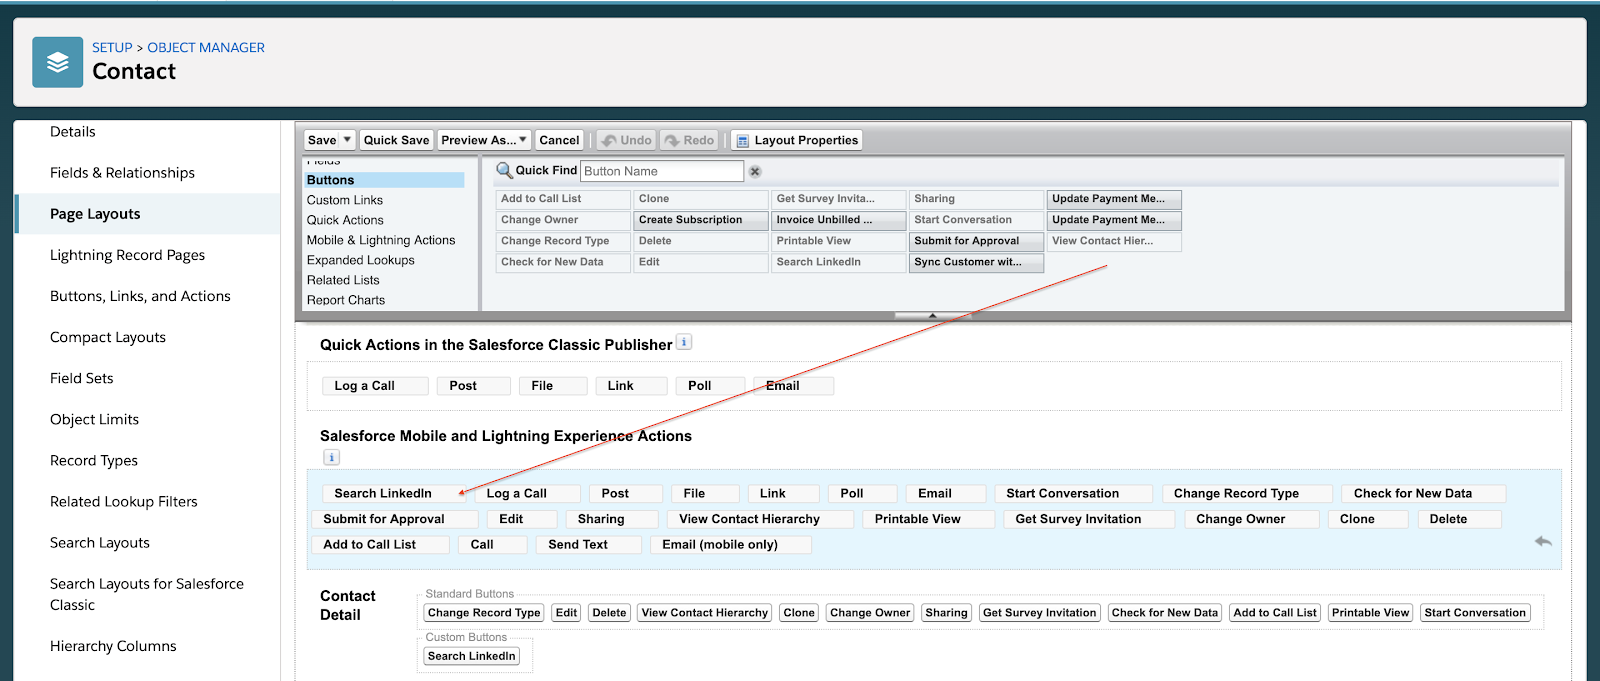The image size is (1600, 681).
Task: Click the Quick Find magnifier icon
Action: tap(504, 171)
